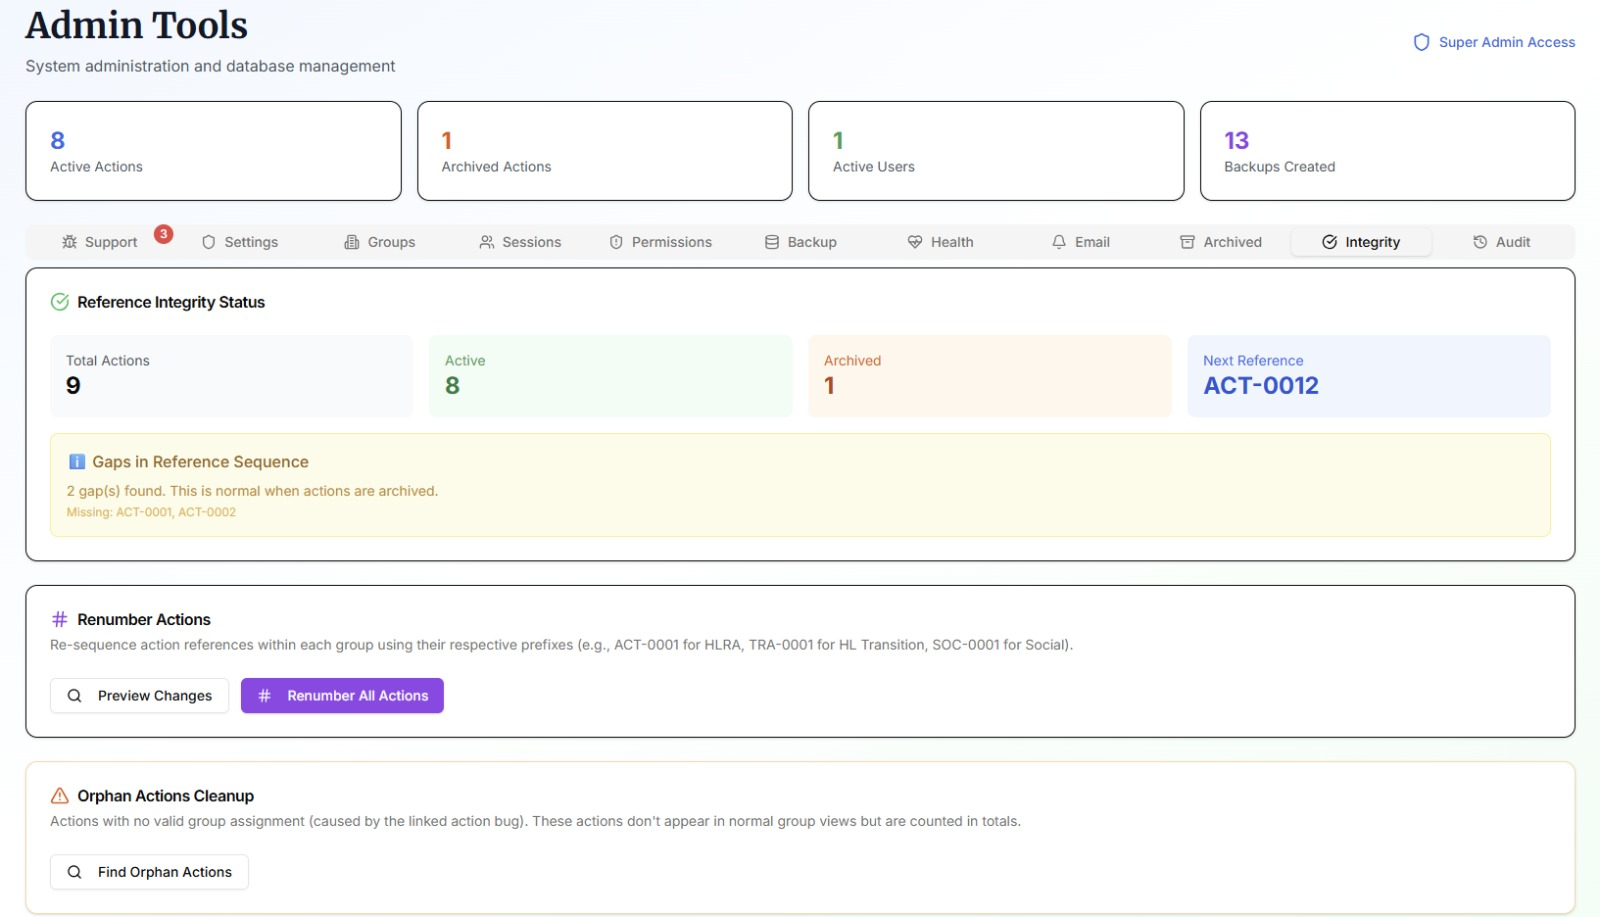This screenshot has width=1600, height=917.
Task: Click the Archived tab box icon
Action: [x=1188, y=242]
